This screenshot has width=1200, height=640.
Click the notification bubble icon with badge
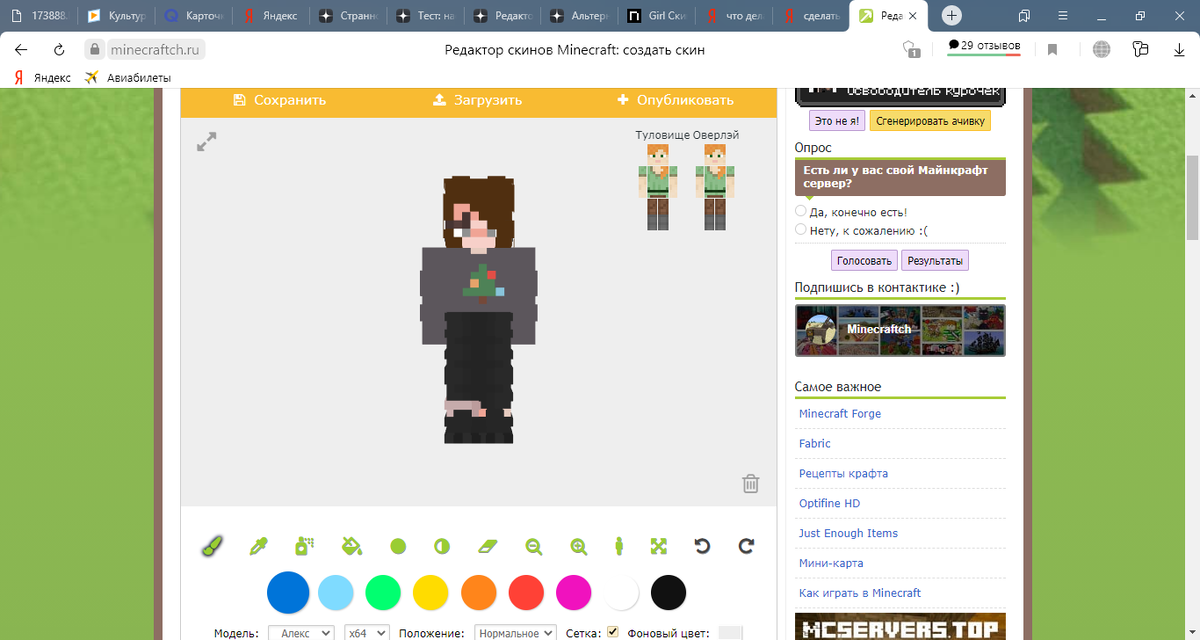coord(910,49)
